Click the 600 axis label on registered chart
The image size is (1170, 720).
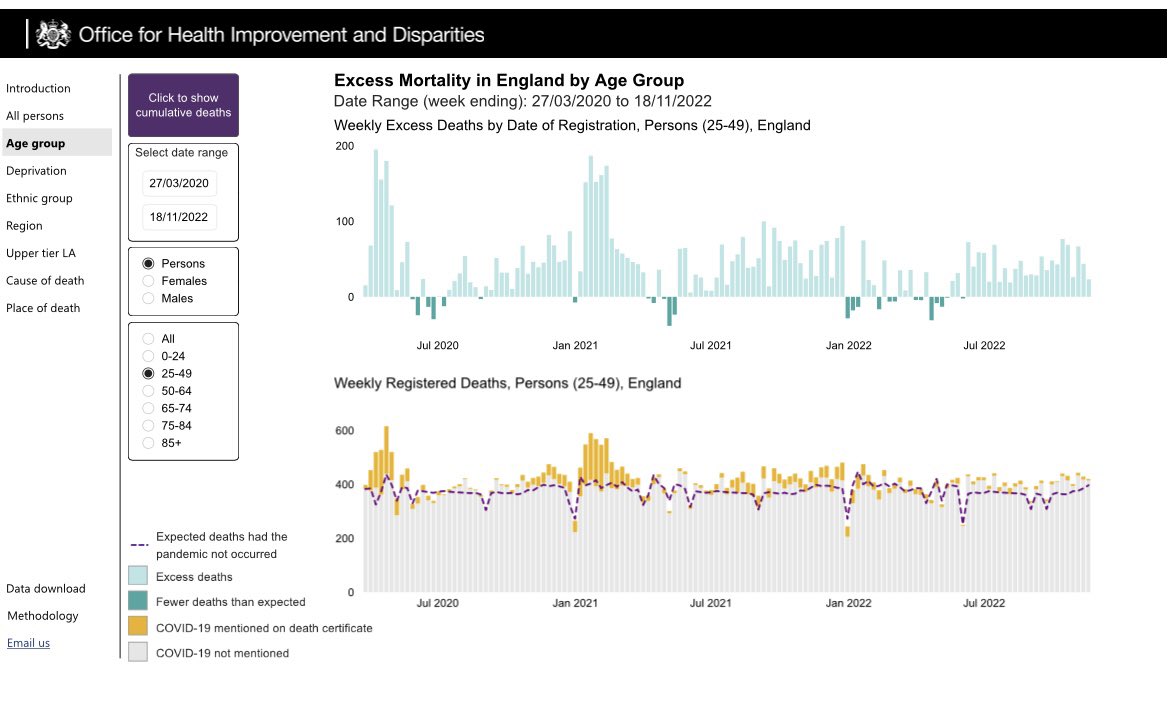click(345, 431)
